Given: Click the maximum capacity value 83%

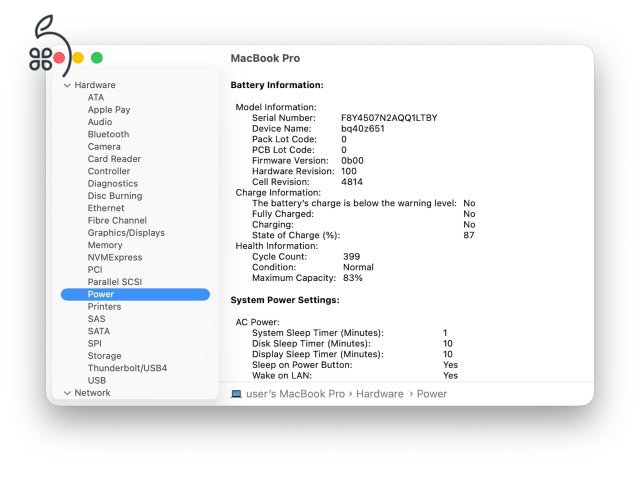Looking at the screenshot, I should (353, 278).
